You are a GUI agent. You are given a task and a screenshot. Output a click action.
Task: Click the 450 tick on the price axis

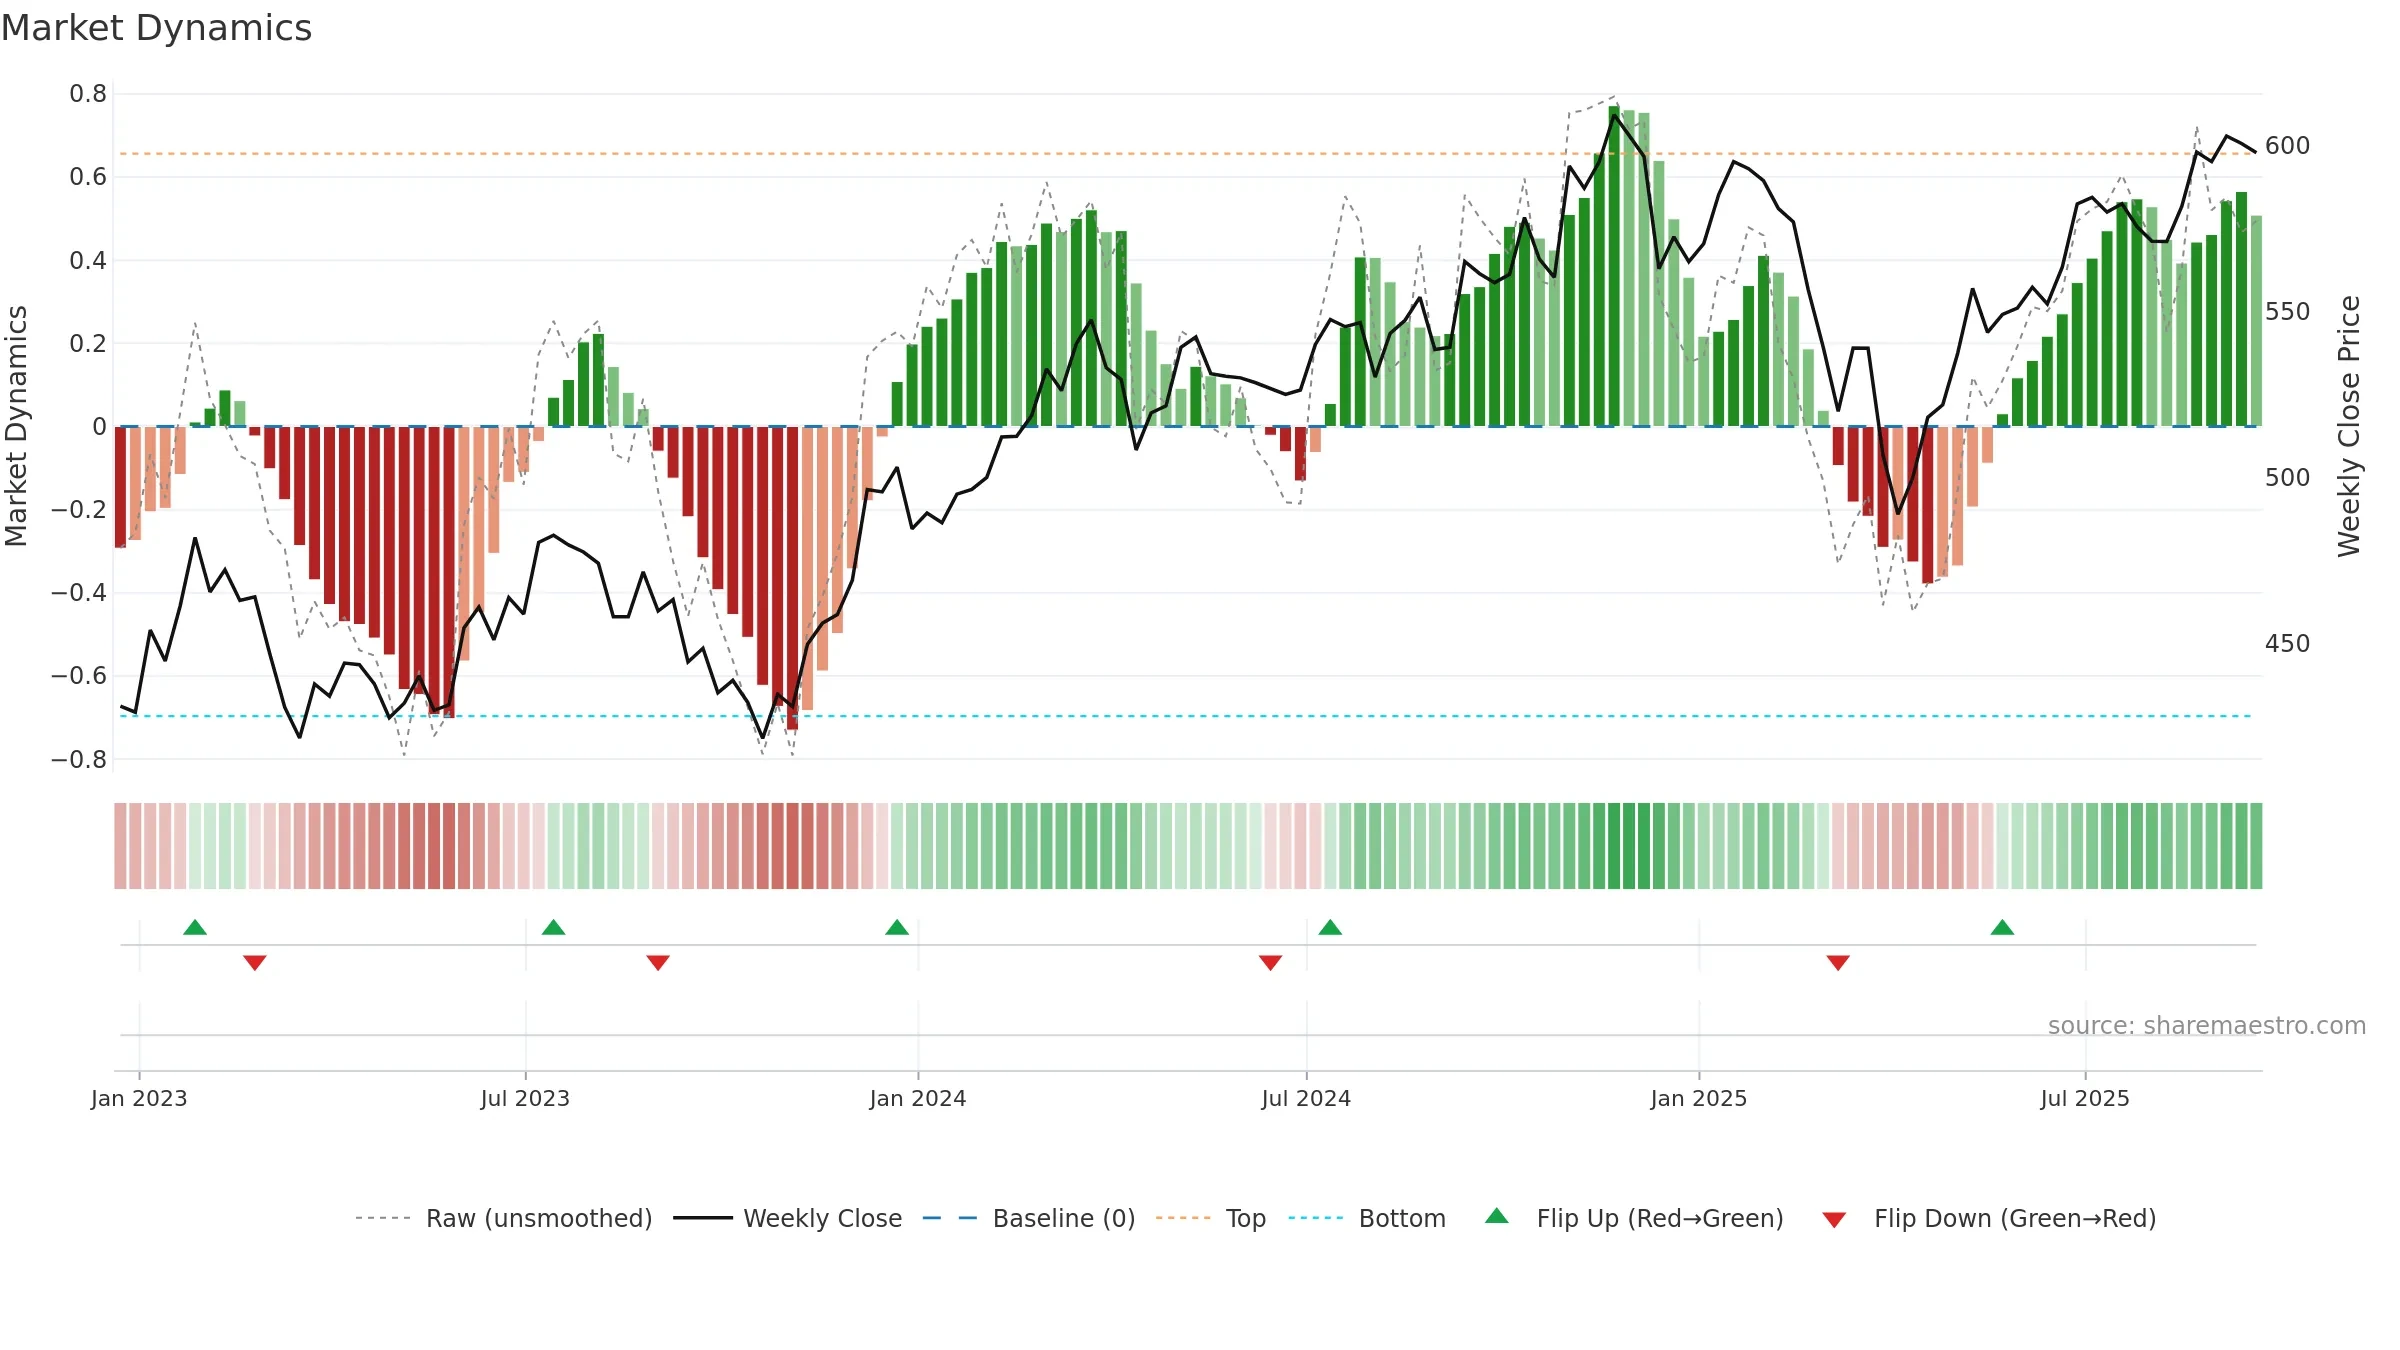point(2288,644)
